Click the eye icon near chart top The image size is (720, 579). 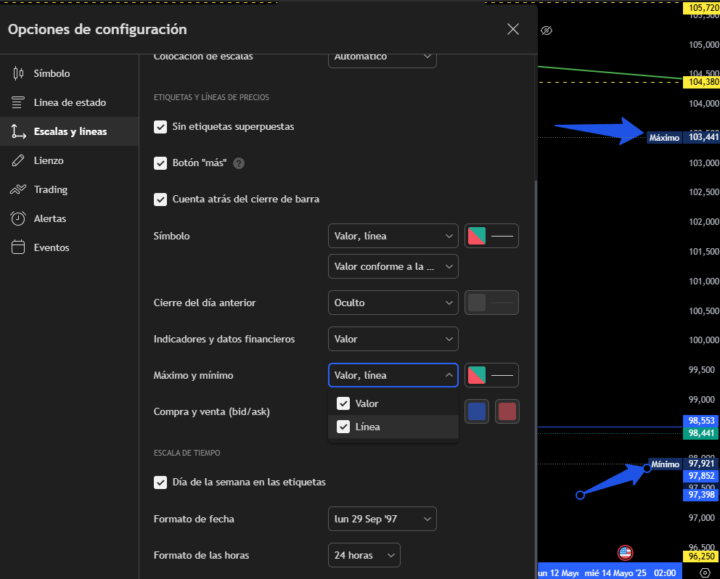[547, 31]
